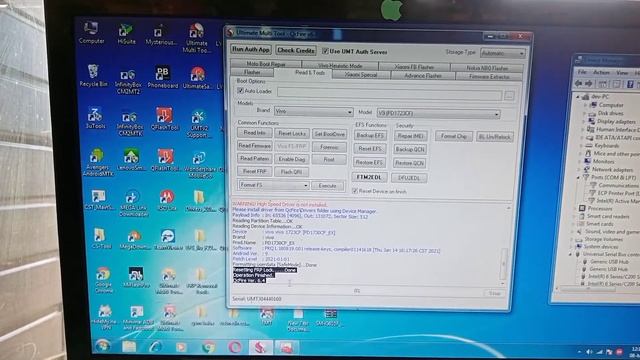Open the InfinityBox CM2MTK shortcut
This screenshot has height=360, width=640.
129,124
